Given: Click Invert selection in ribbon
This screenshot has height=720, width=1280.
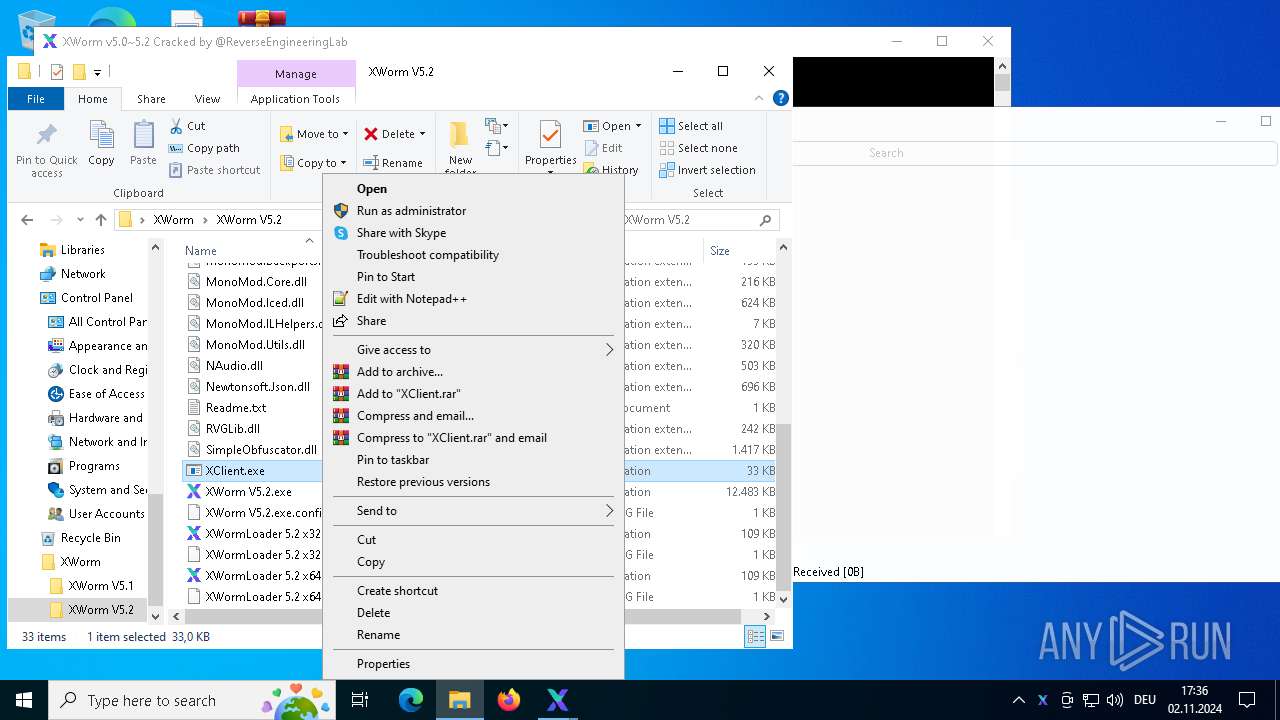Looking at the screenshot, I should [x=707, y=170].
